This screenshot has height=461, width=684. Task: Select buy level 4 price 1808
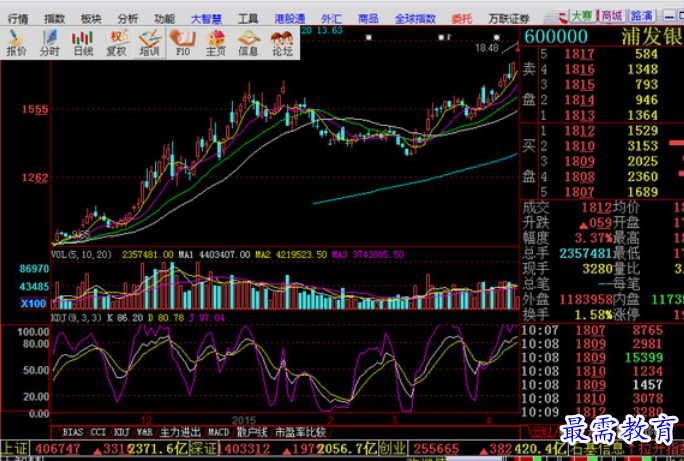point(579,177)
